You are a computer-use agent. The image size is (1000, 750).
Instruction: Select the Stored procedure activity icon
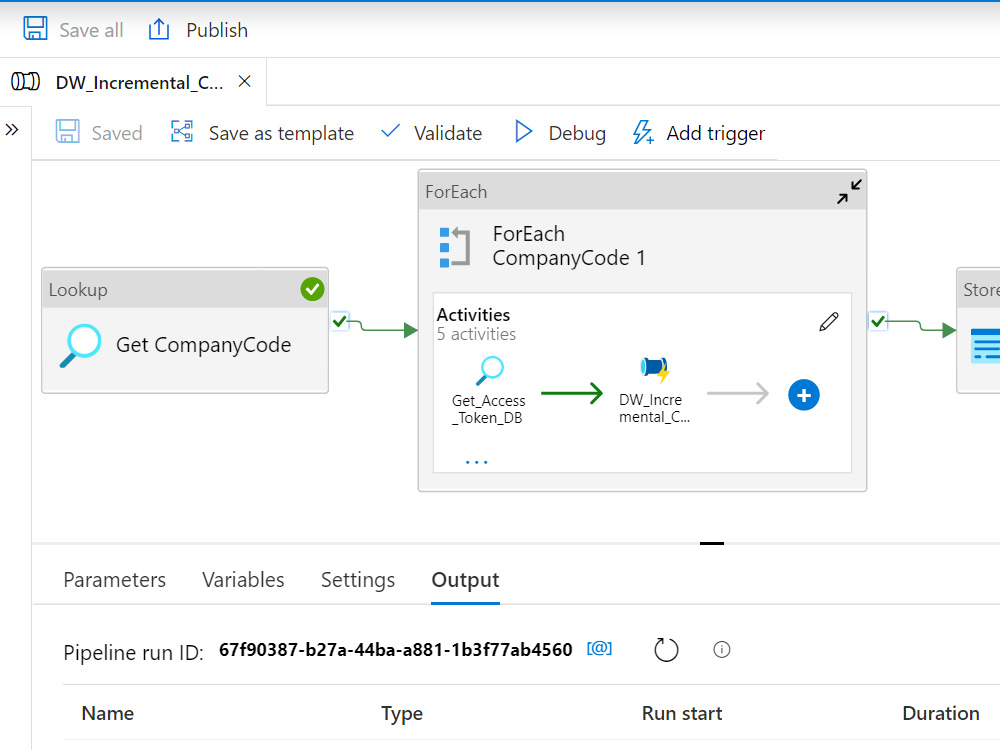click(x=985, y=346)
